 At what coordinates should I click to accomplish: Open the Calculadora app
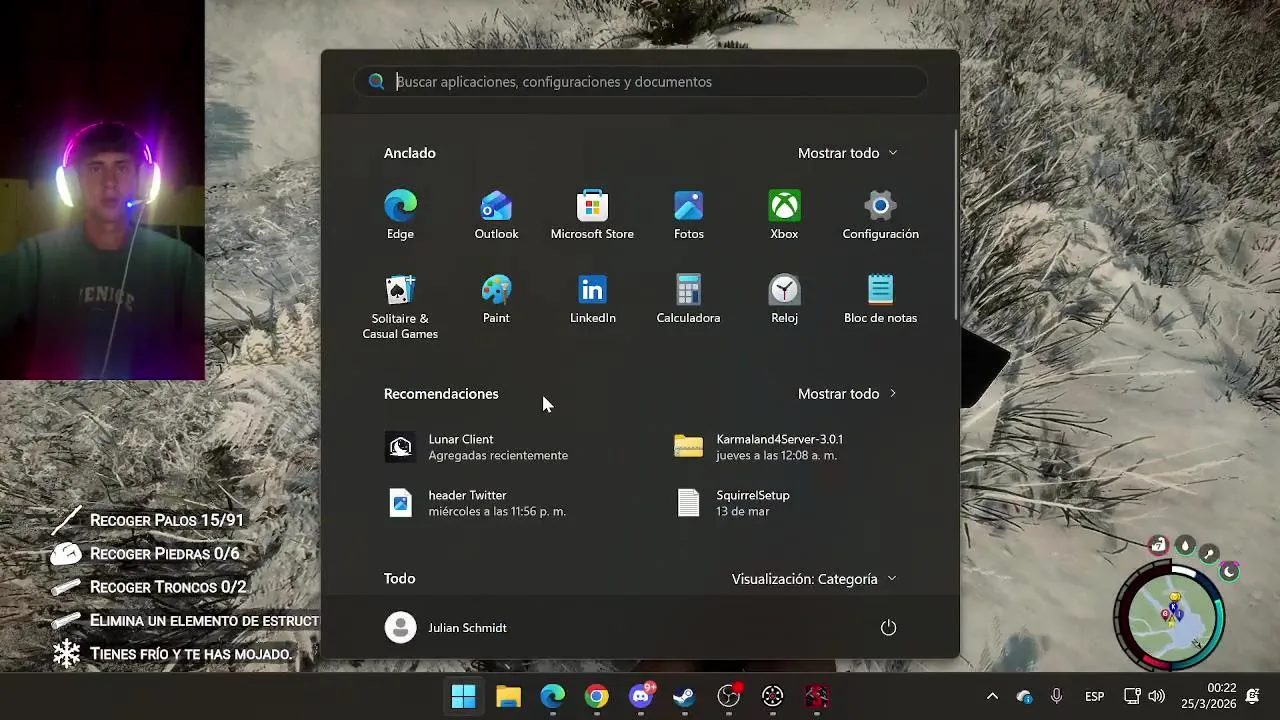(x=688, y=300)
